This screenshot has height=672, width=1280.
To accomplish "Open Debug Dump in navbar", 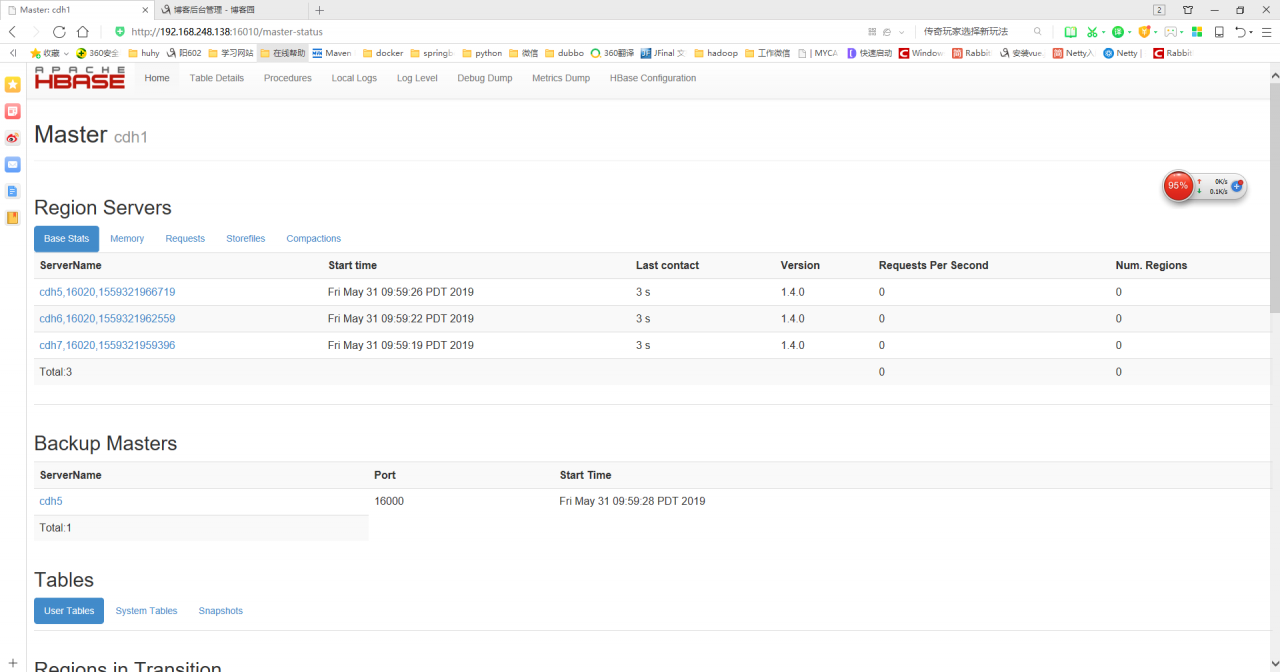I will pos(485,78).
